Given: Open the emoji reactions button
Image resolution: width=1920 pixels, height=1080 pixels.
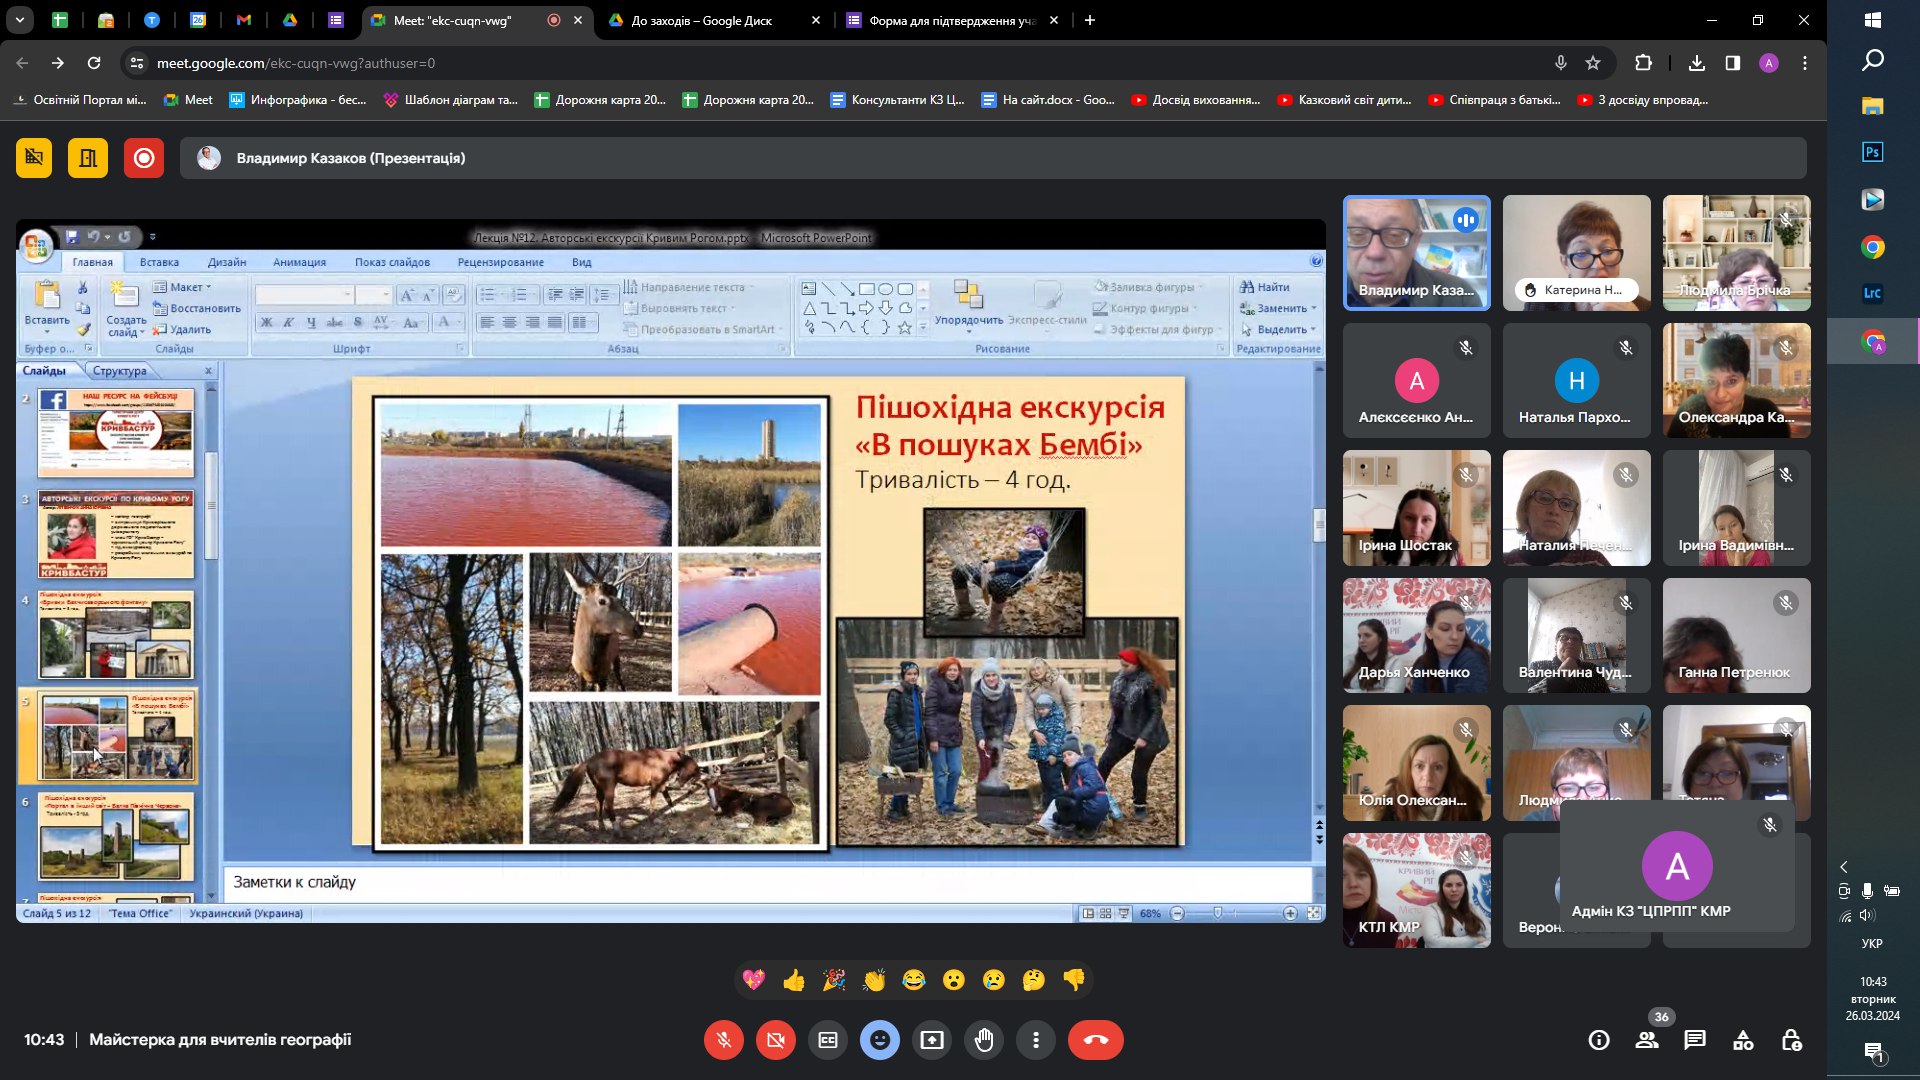Looking at the screenshot, I should click(x=880, y=1040).
